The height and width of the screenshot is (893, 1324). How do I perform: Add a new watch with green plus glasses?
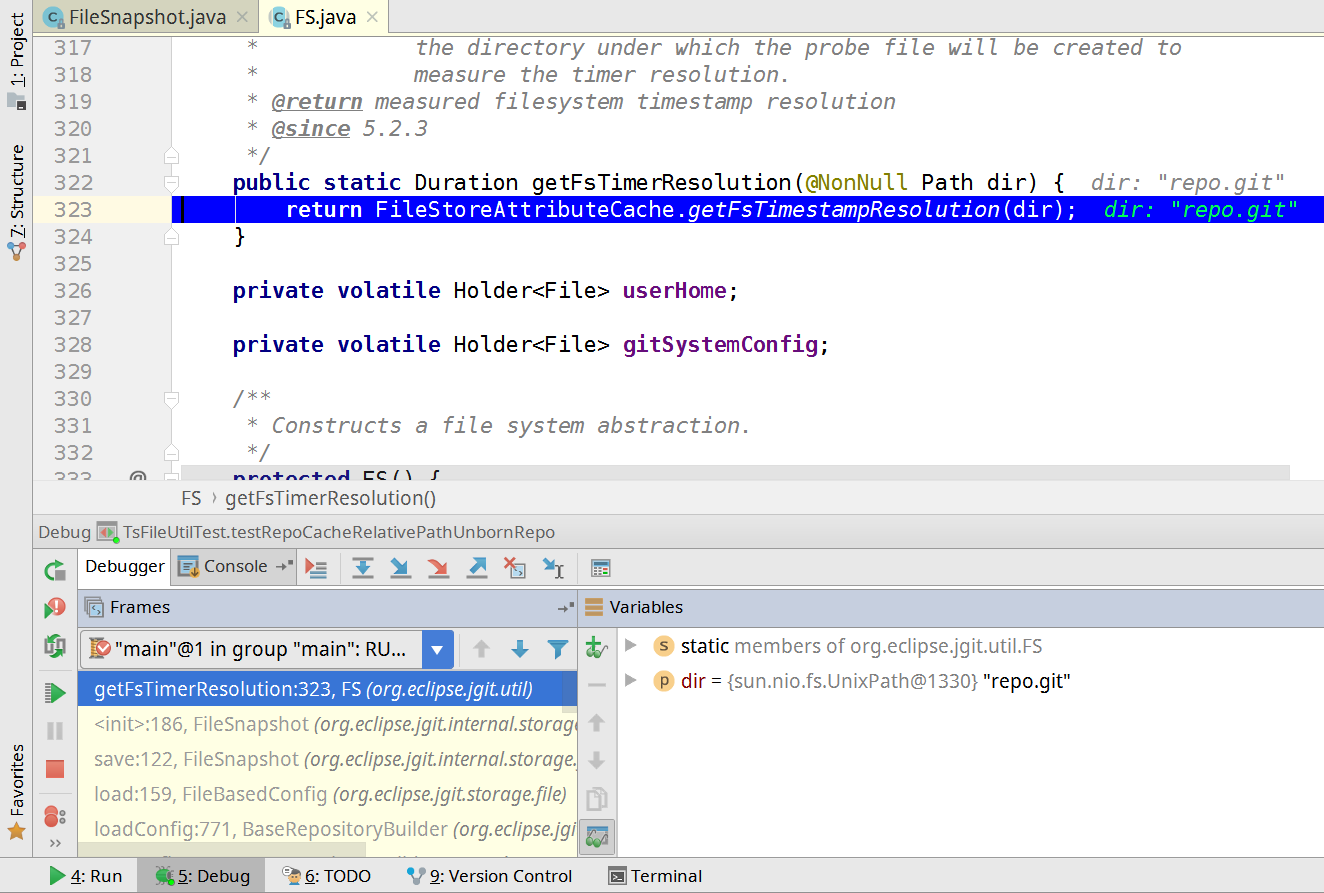[596, 647]
